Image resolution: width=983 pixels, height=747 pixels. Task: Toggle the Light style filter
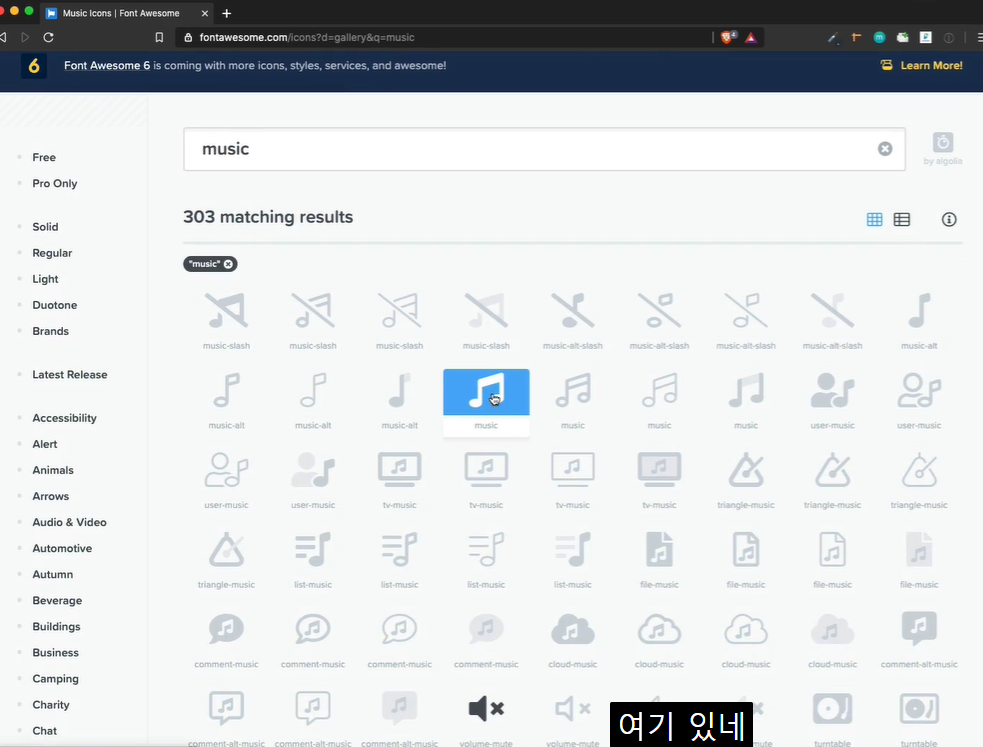(x=45, y=279)
